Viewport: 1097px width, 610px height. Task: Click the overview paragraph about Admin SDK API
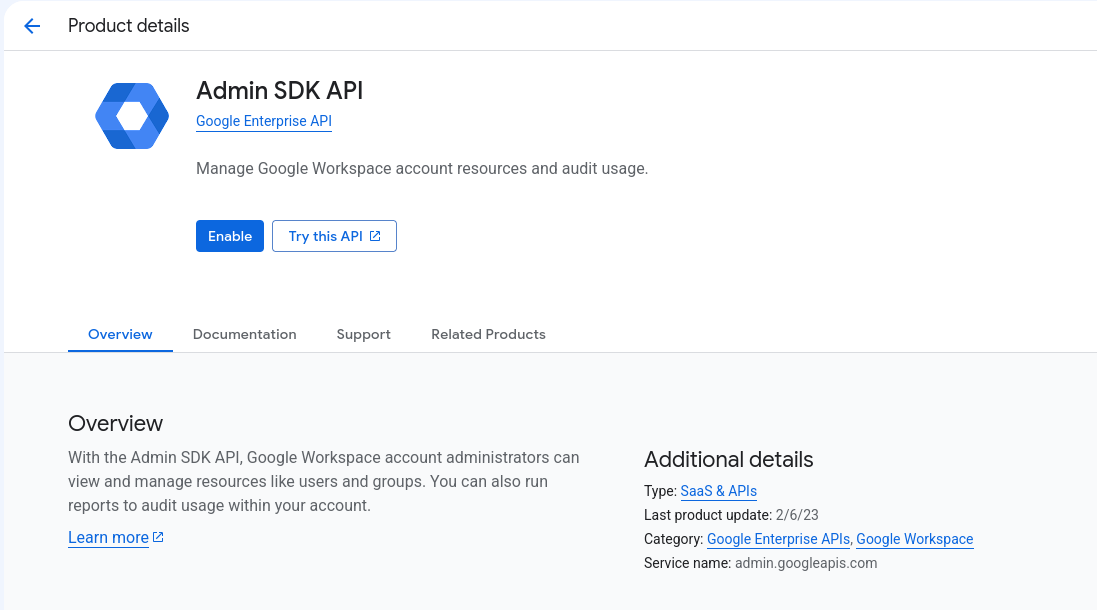tap(324, 481)
